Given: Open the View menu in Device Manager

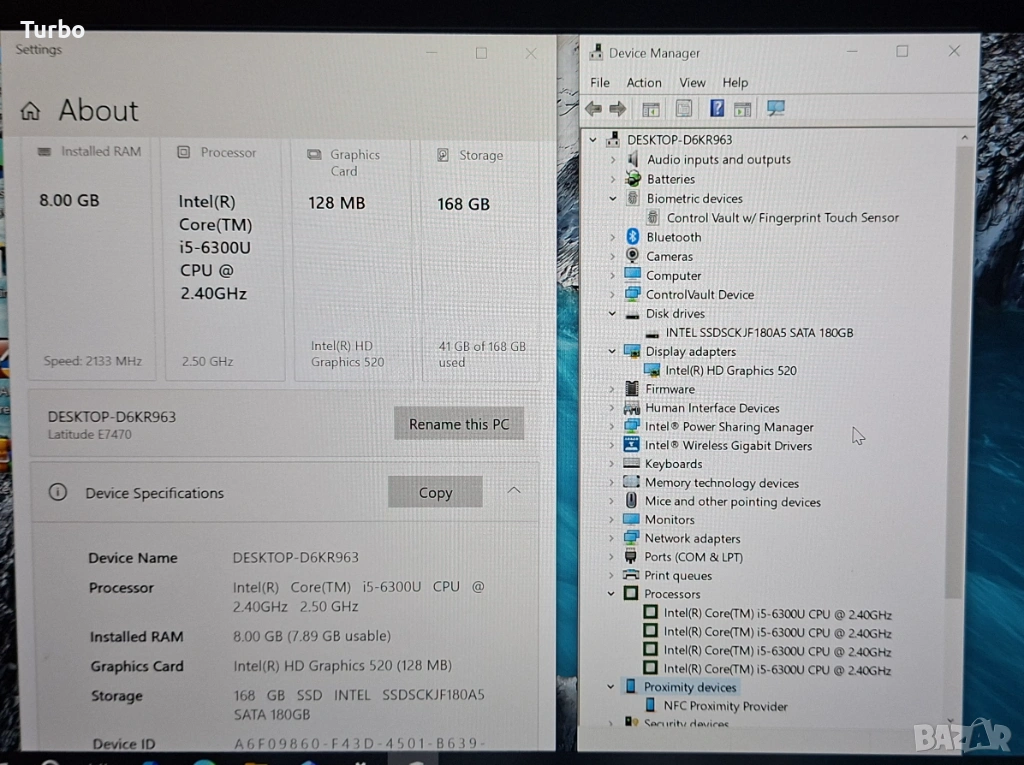Looking at the screenshot, I should [692, 83].
